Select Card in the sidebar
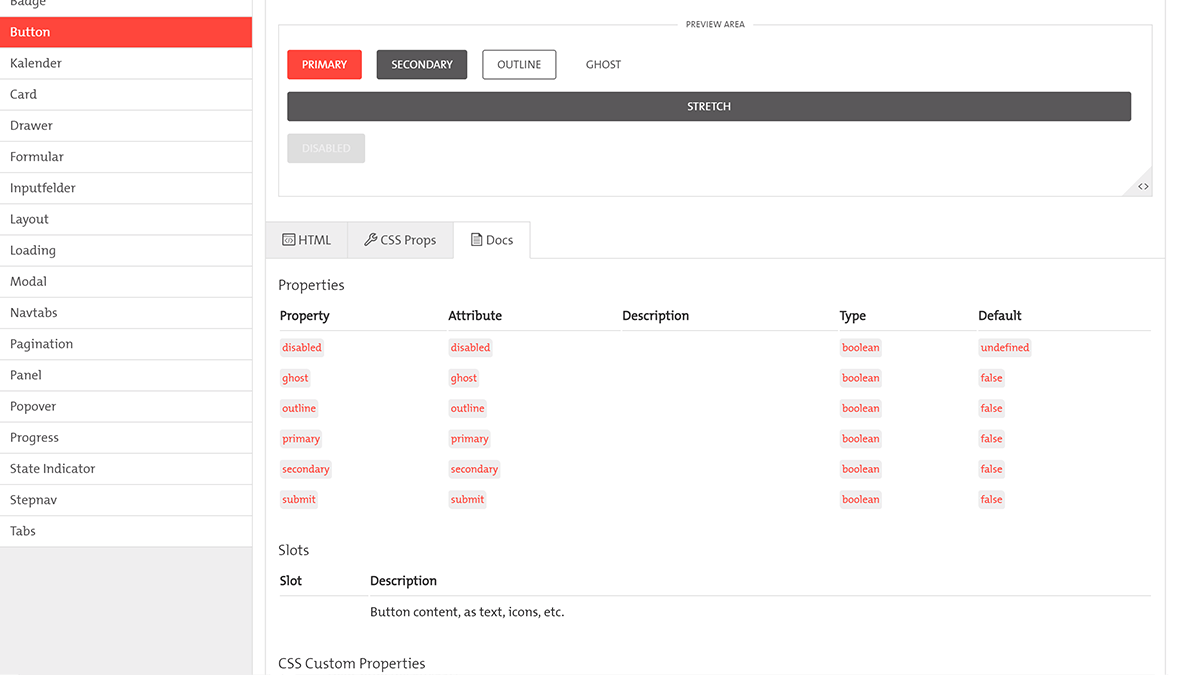This screenshot has height=675, width=1200. (23, 94)
